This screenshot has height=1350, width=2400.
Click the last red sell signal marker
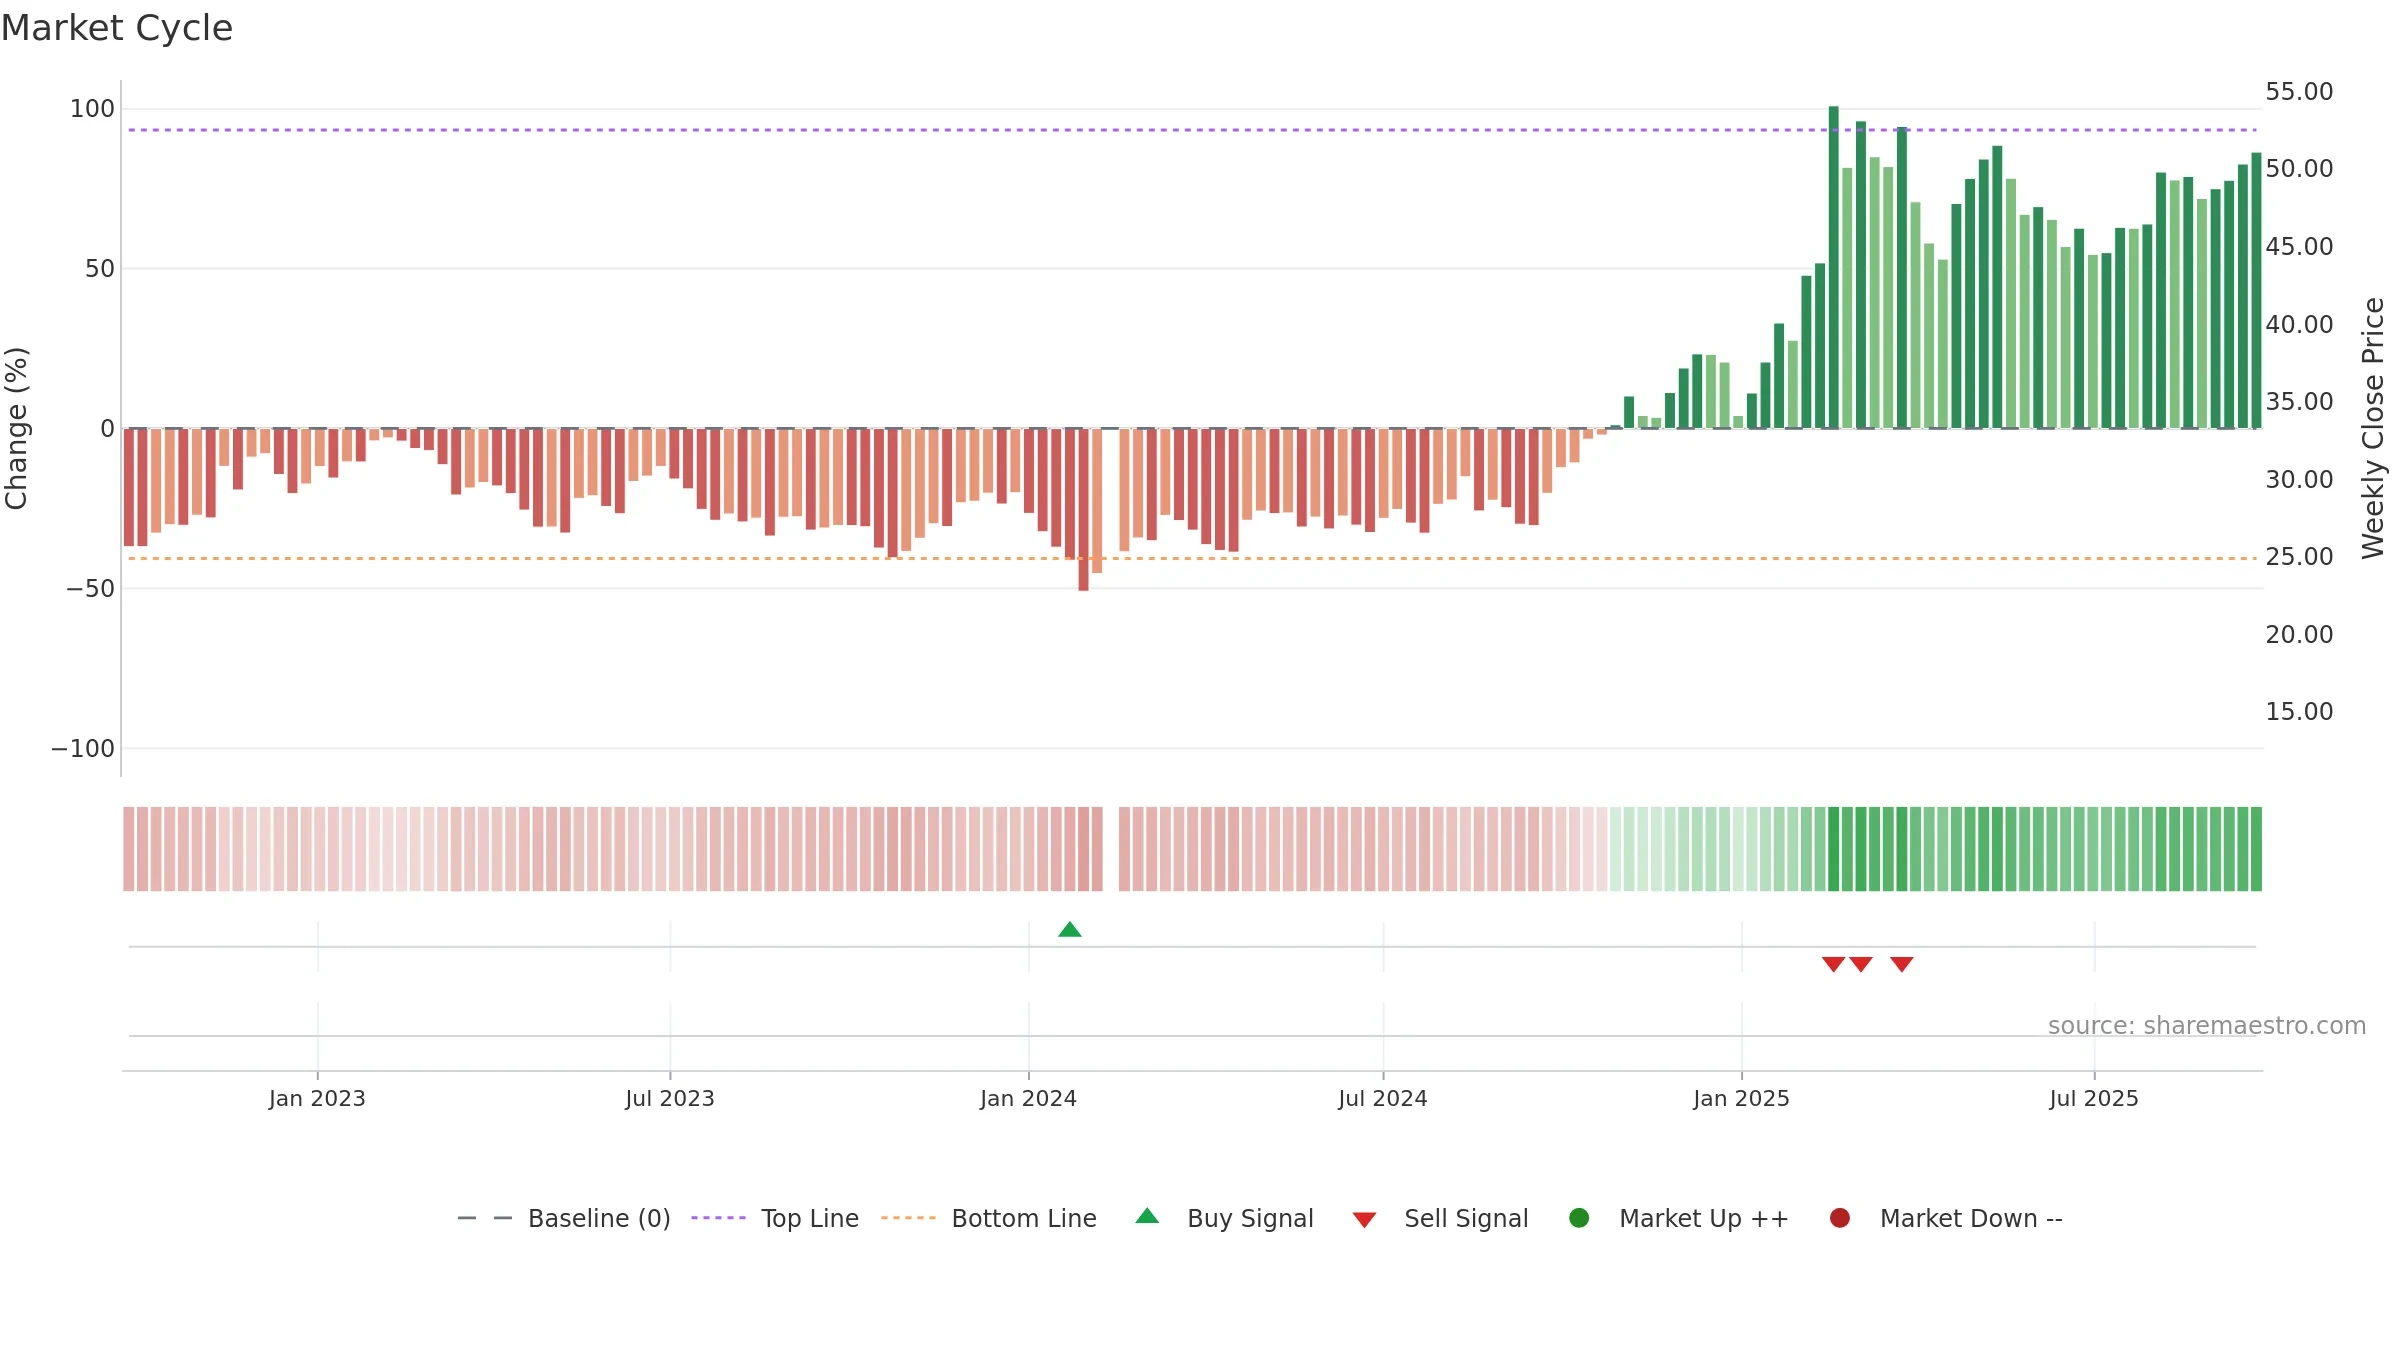pos(1902,964)
